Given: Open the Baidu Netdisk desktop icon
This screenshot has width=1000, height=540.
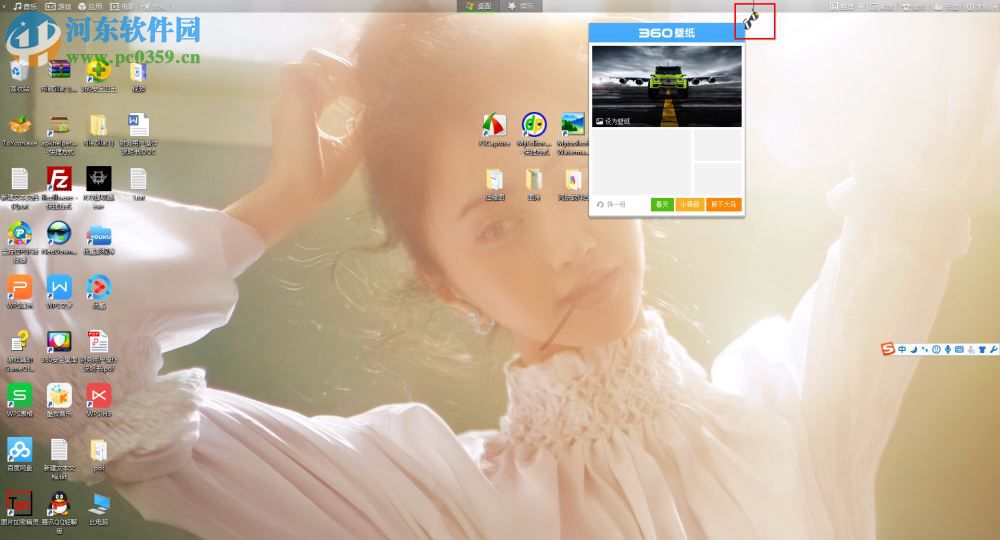Looking at the screenshot, I should click(x=19, y=449).
